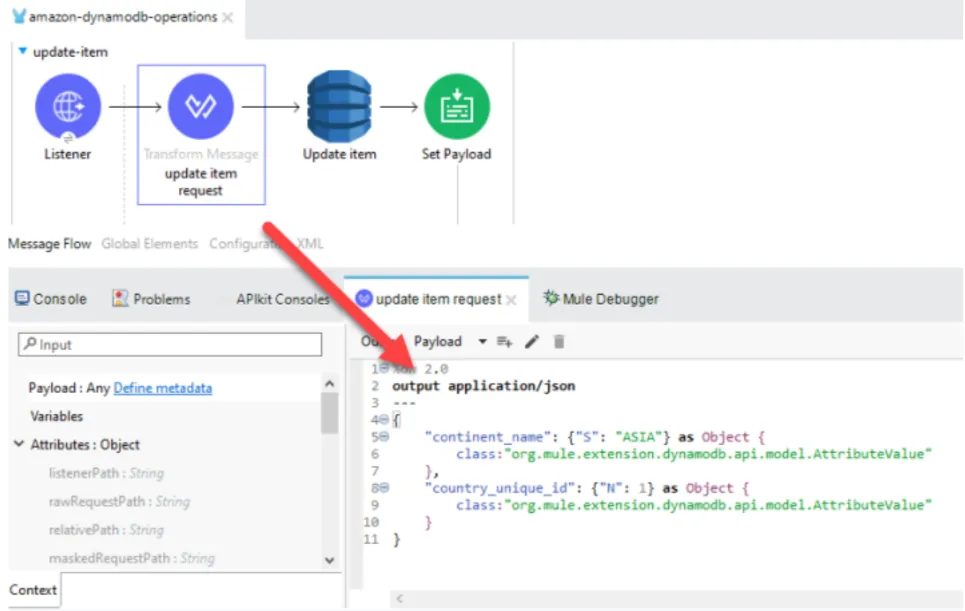The width and height of the screenshot is (965, 611).
Task: Click the trash delete target icon
Action: tap(559, 341)
